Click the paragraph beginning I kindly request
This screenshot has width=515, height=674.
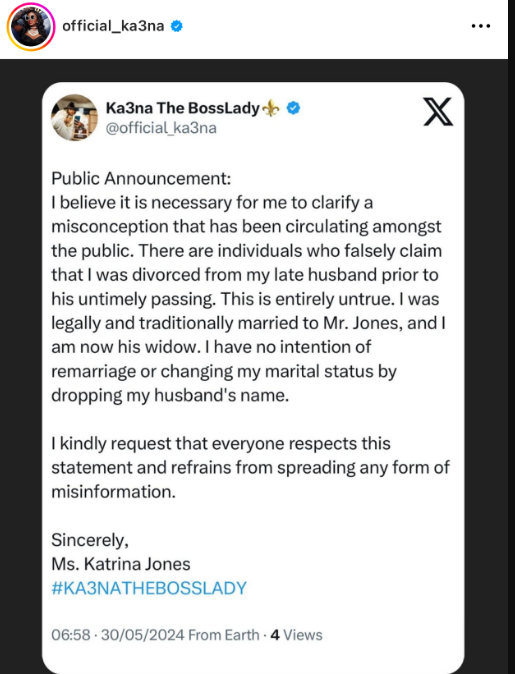pyautogui.click(x=251, y=468)
